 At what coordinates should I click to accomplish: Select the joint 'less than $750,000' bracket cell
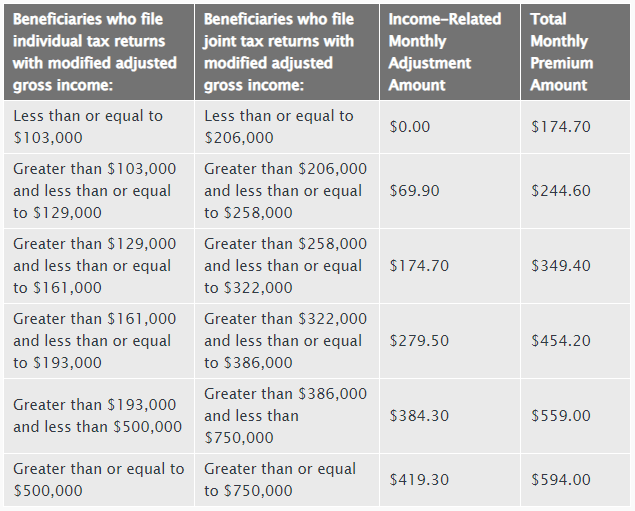pos(287,416)
